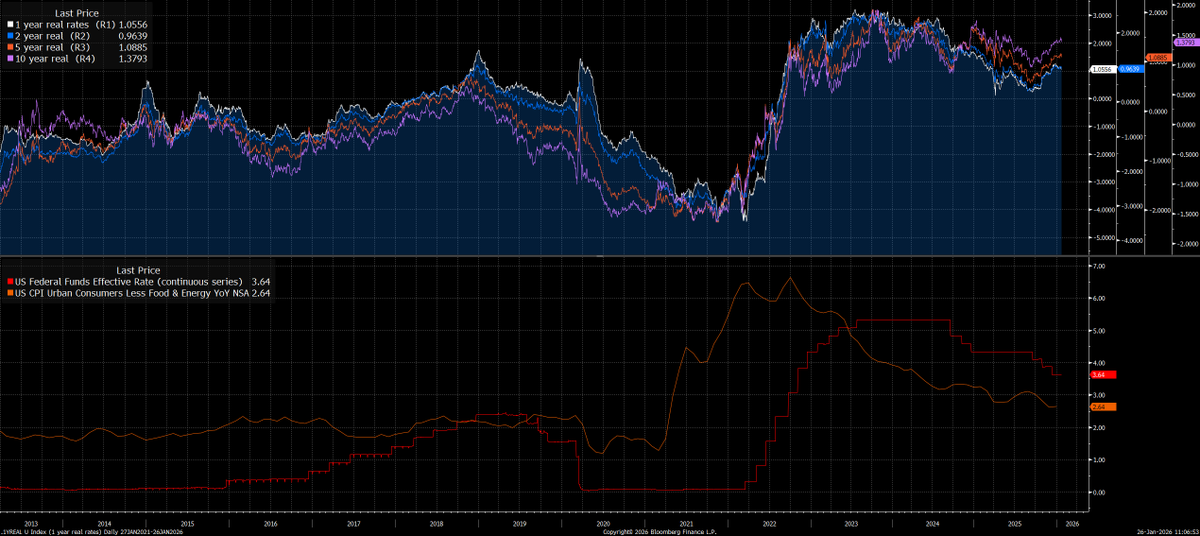Click the orange 2.64 axis value tag

point(1102,406)
